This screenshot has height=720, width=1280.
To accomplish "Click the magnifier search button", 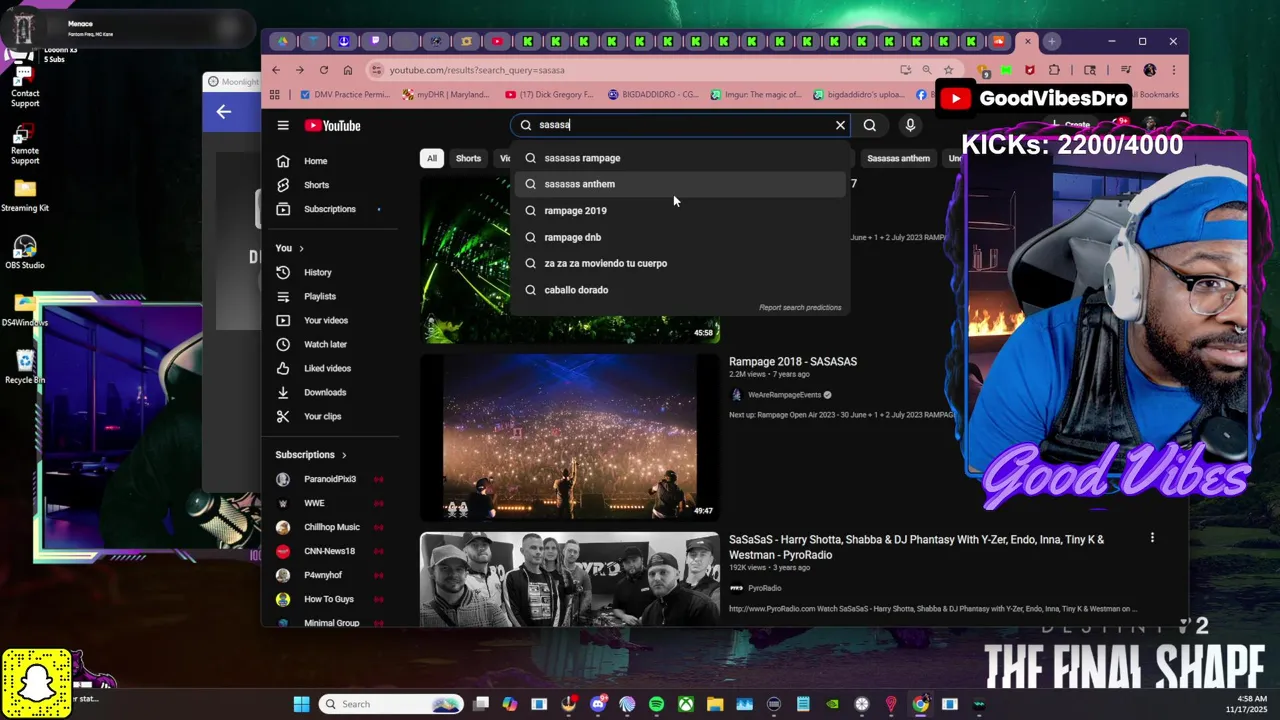I will (870, 125).
